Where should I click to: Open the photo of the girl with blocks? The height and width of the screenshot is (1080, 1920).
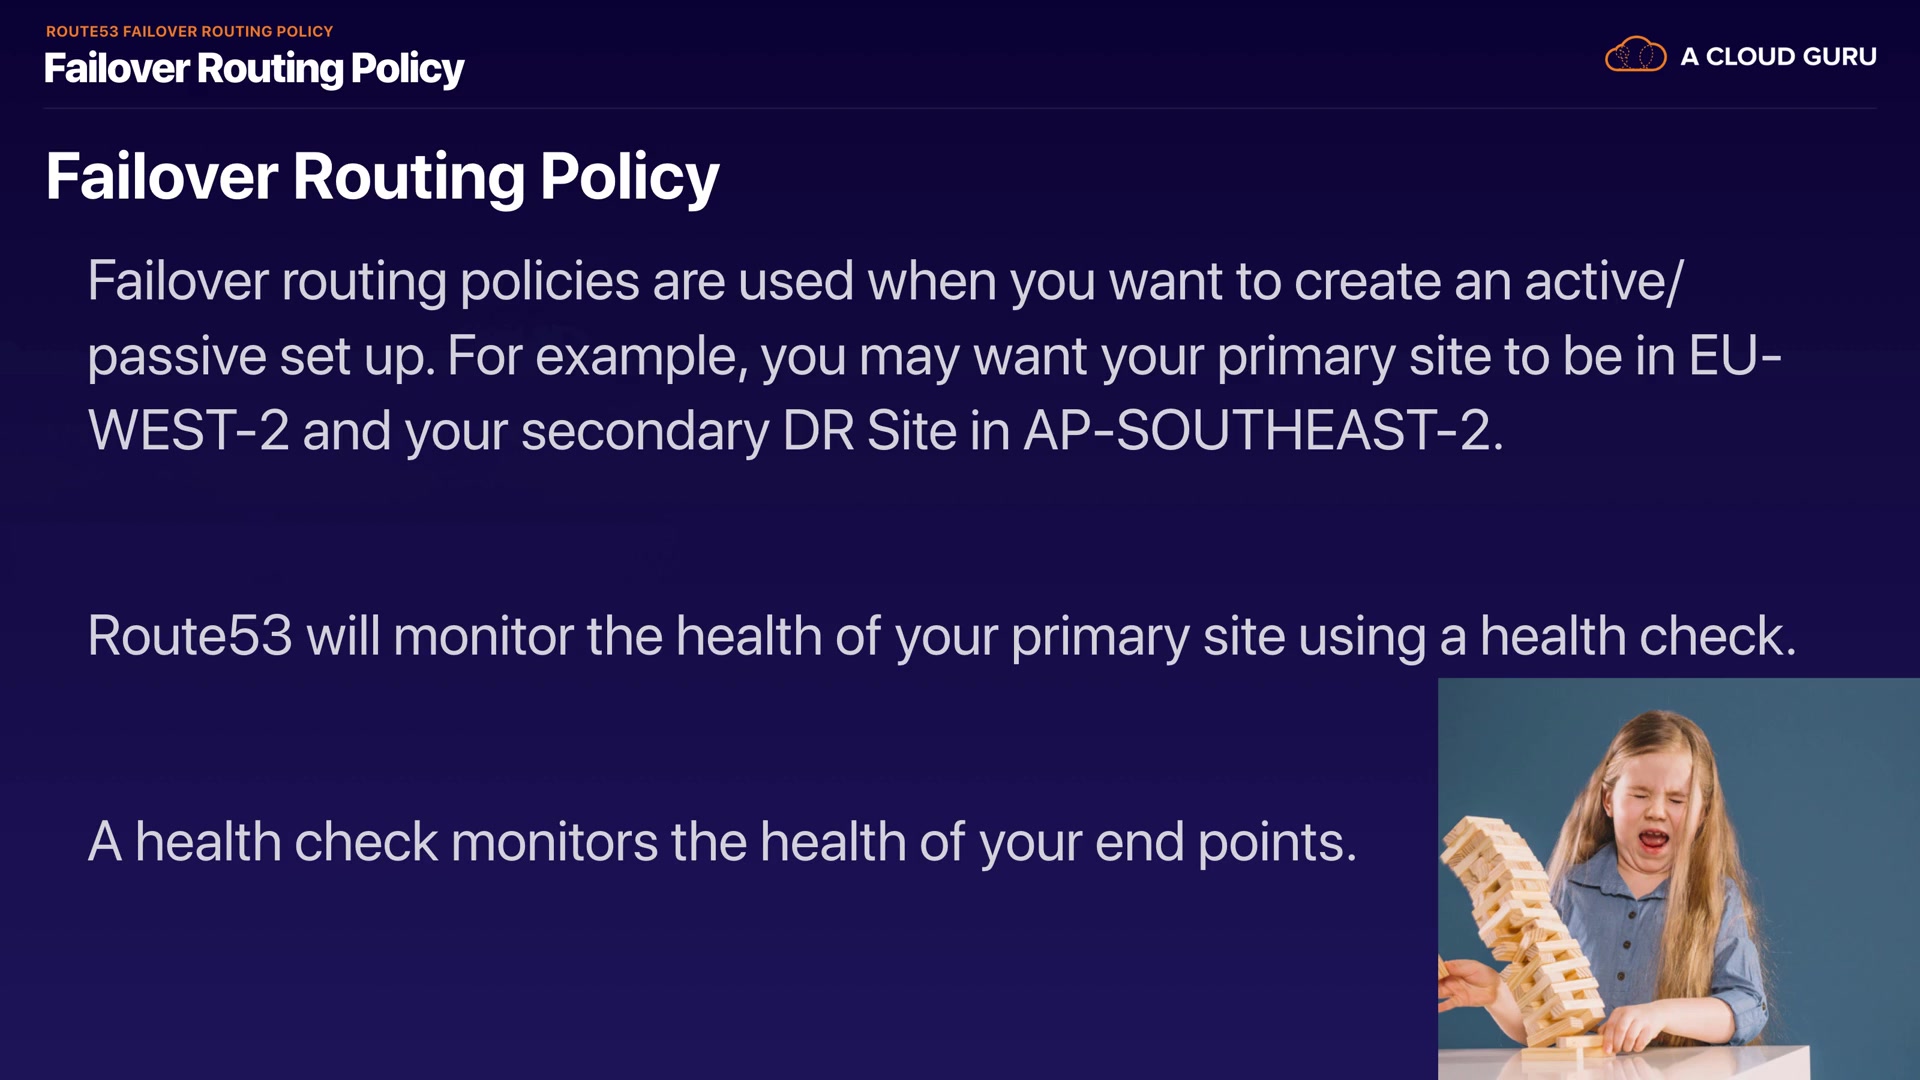click(1678, 878)
